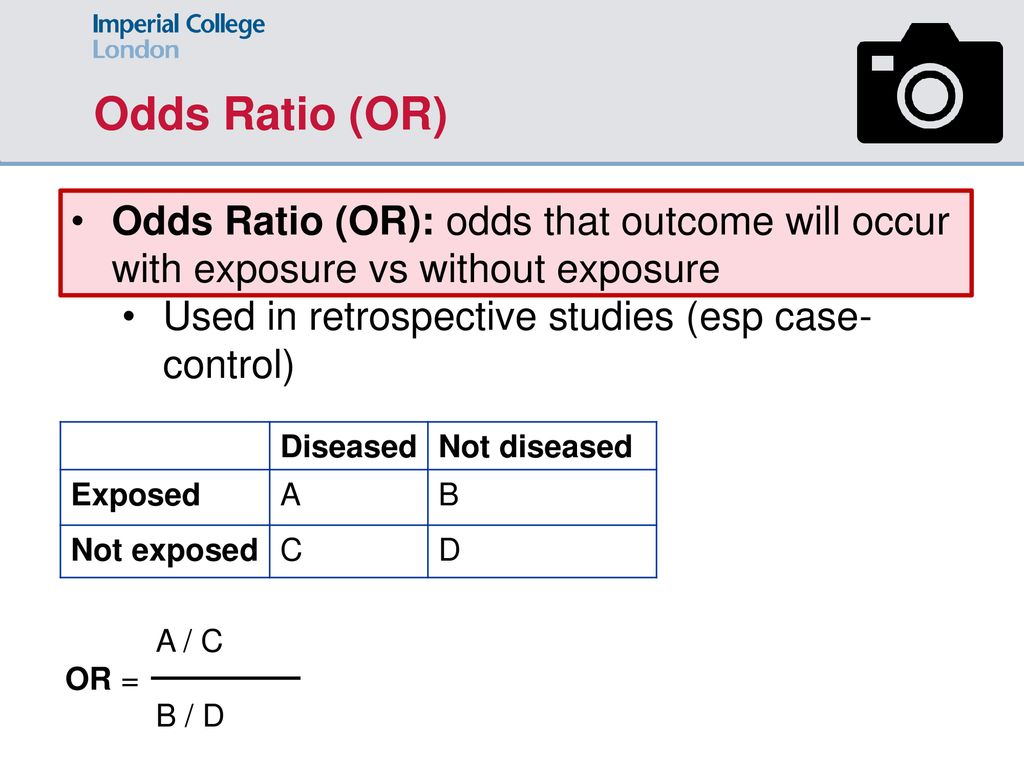Image resolution: width=1024 pixels, height=768 pixels.
Task: Click the 'A / C' formula numerator
Action: point(189,641)
